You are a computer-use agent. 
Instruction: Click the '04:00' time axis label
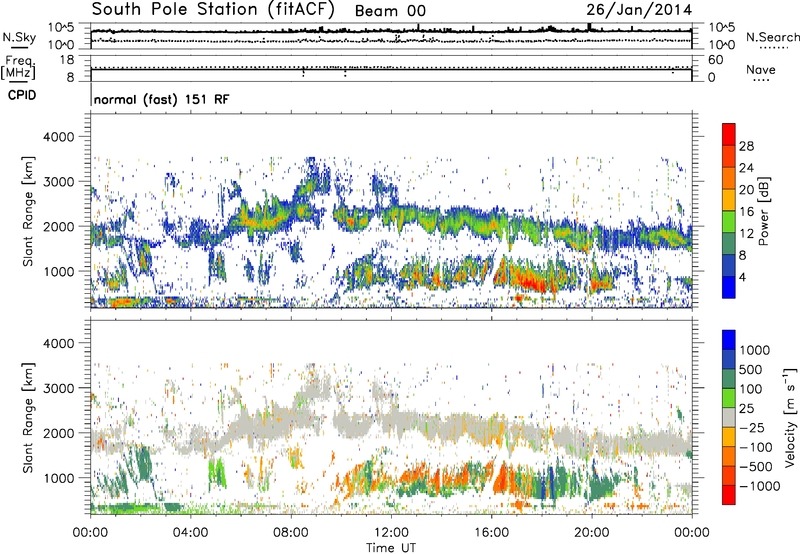click(191, 533)
